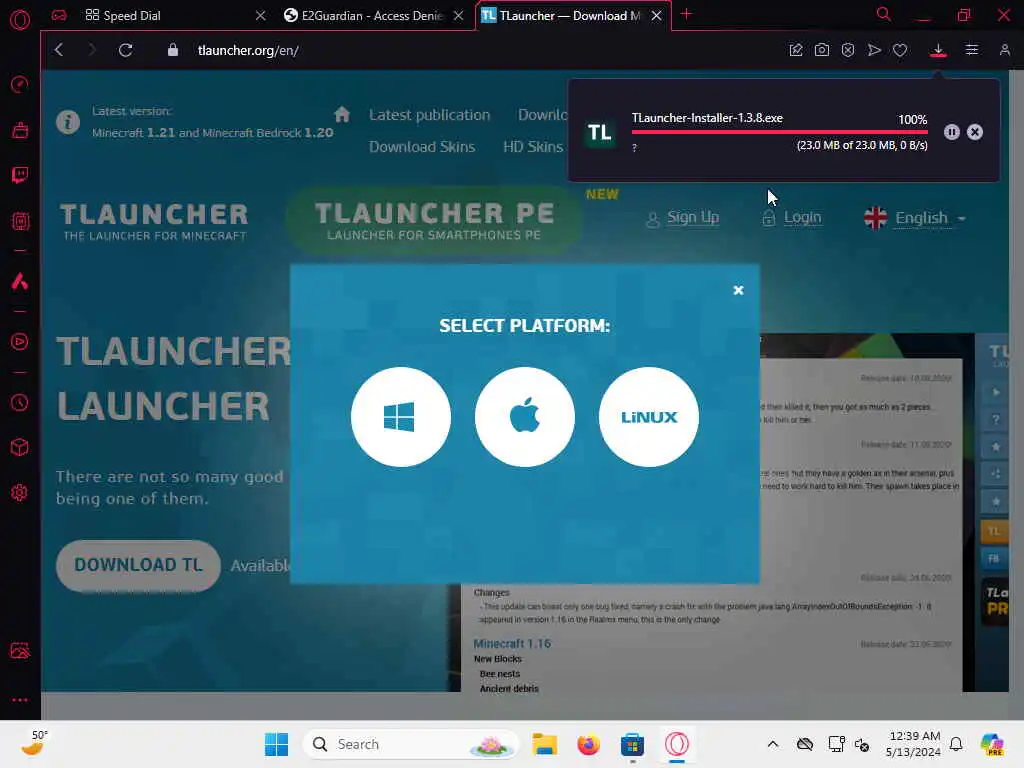The width and height of the screenshot is (1024, 768).
Task: Click the sidebar three-dots more button
Action: click(x=20, y=699)
